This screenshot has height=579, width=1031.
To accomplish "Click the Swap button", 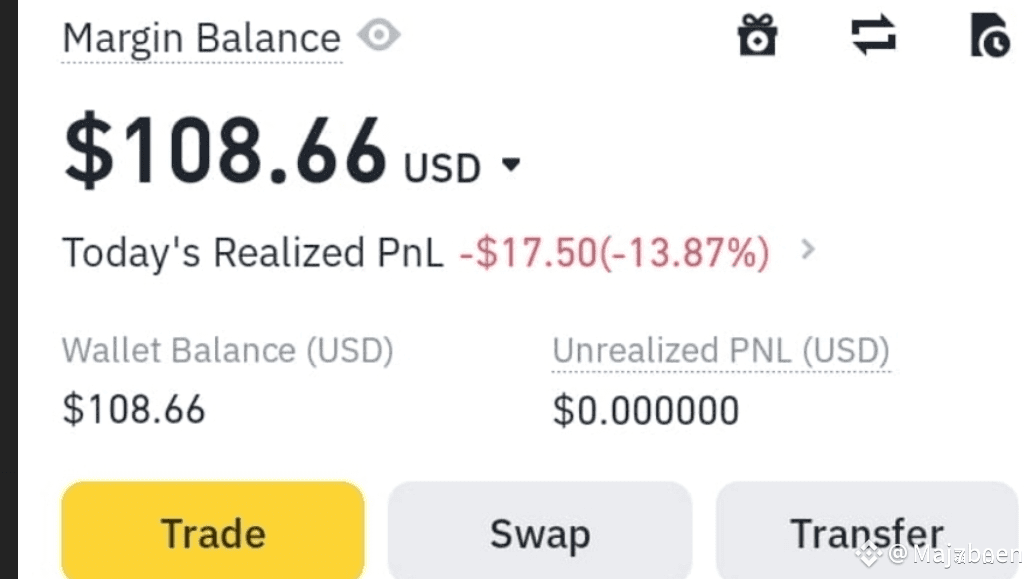I will pos(539,531).
